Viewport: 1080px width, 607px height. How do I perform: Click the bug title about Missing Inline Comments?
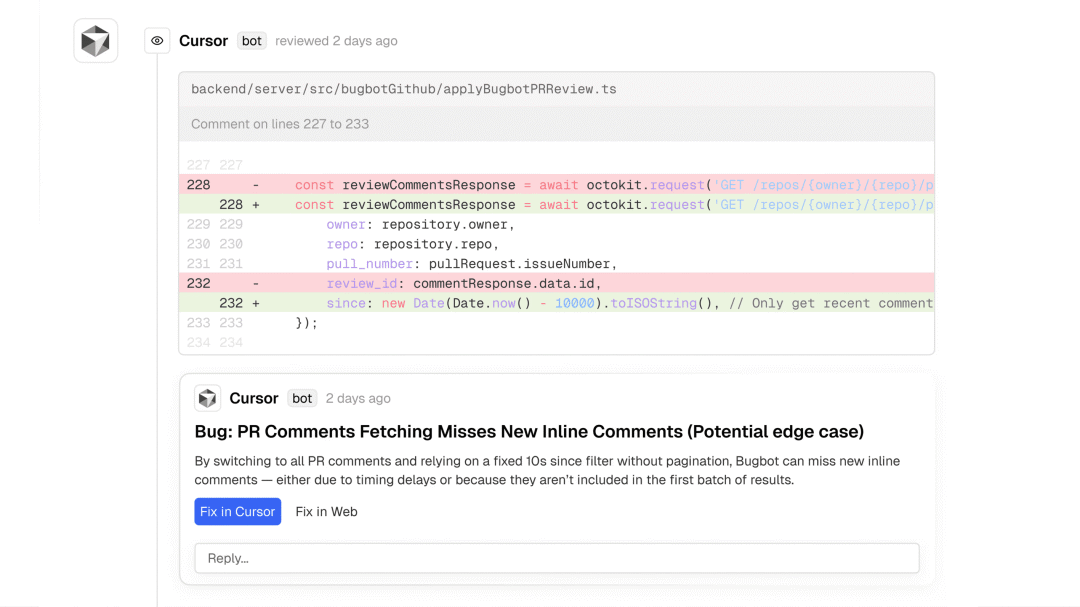[529, 431]
